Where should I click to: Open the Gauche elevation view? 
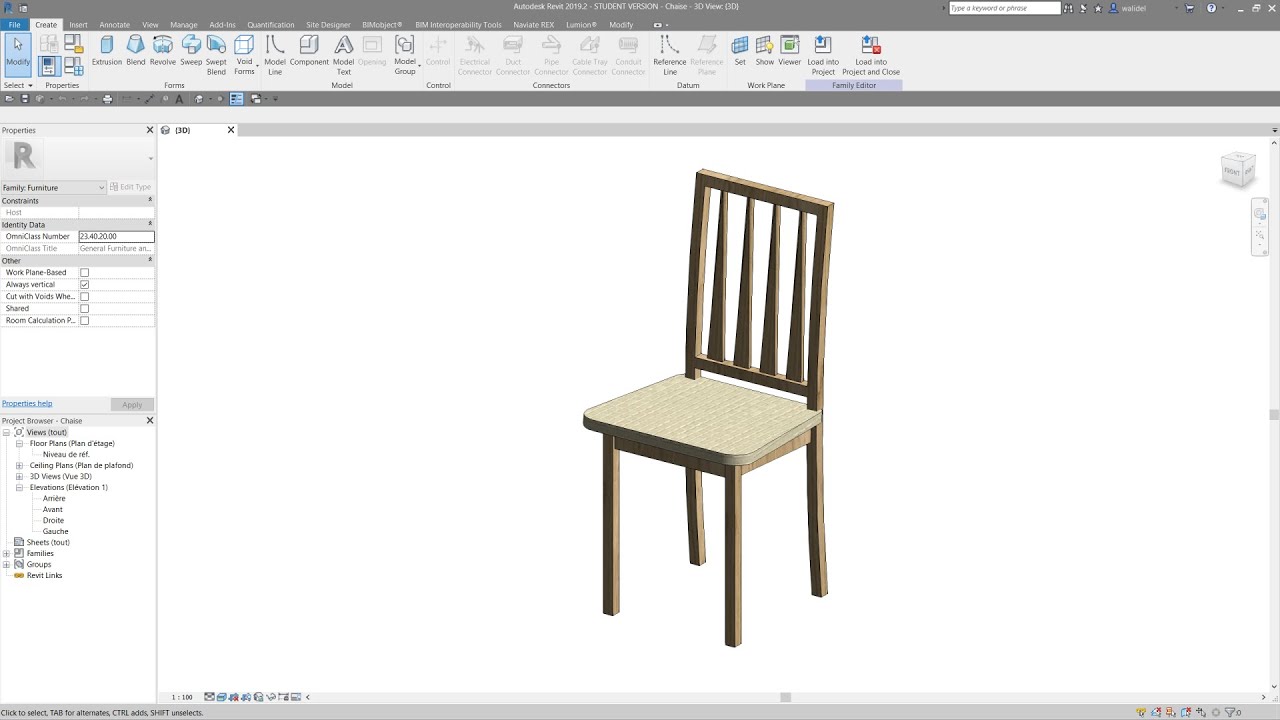pos(55,532)
